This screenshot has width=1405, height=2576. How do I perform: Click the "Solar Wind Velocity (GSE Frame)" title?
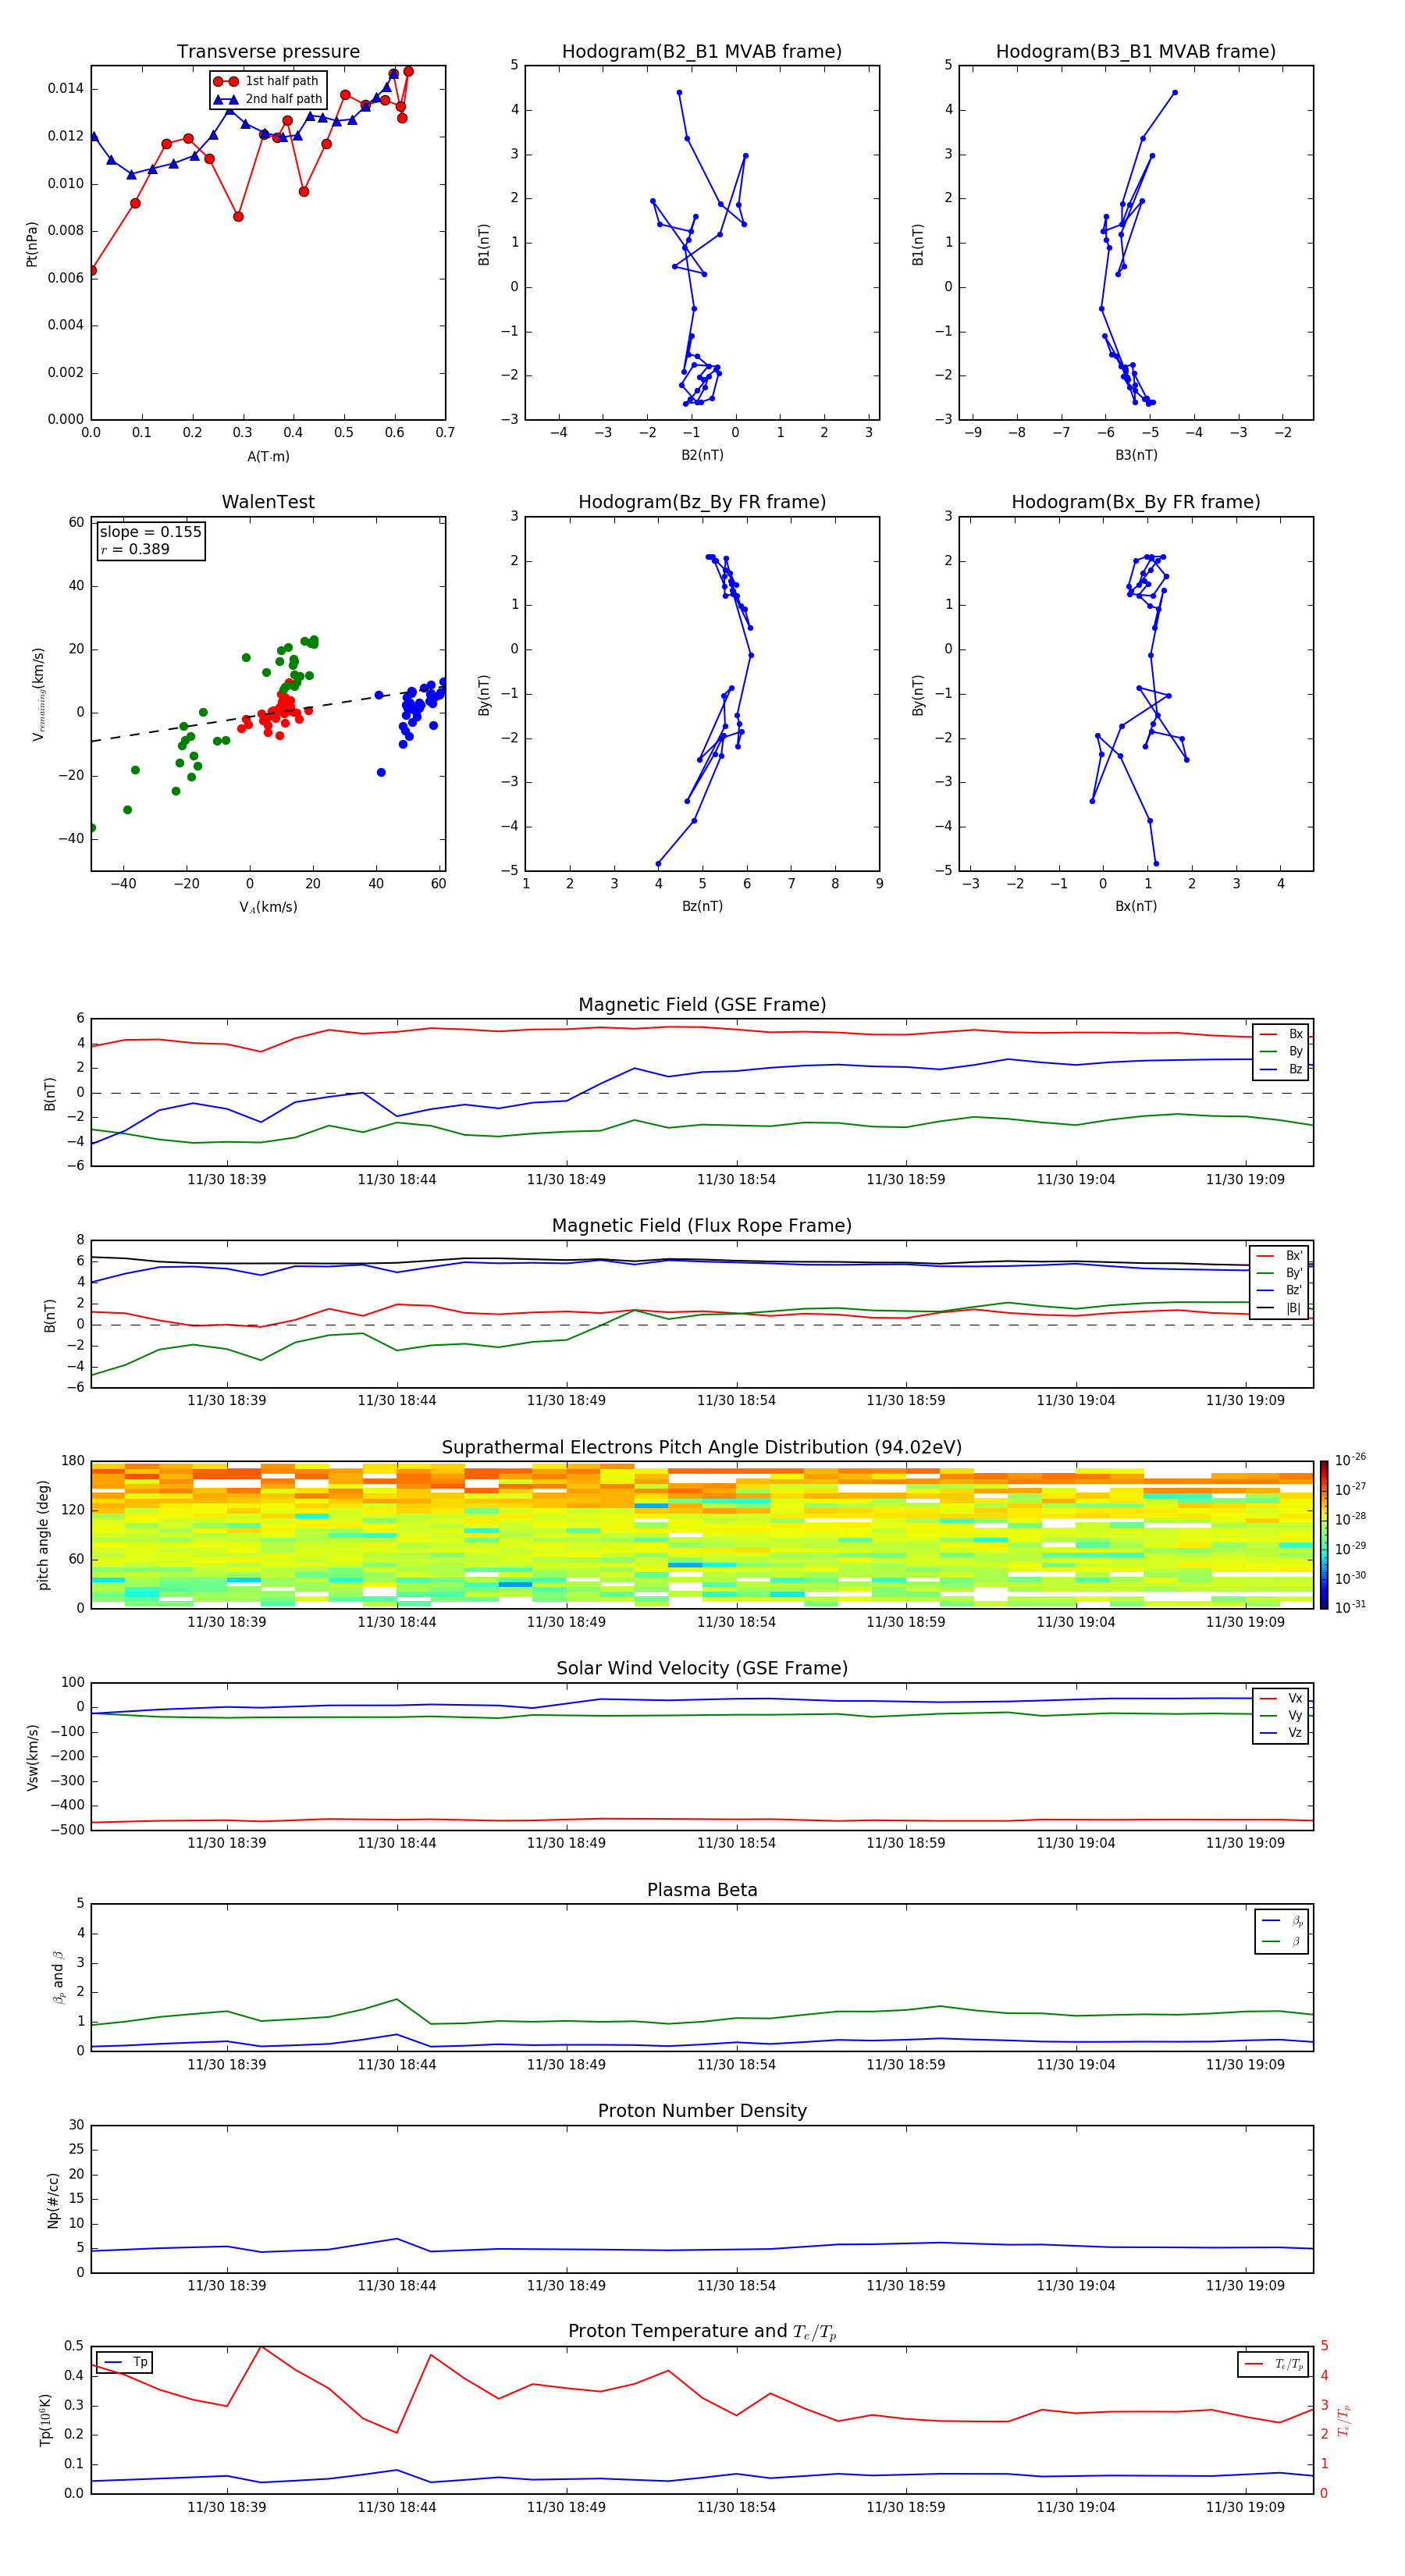tap(702, 1669)
